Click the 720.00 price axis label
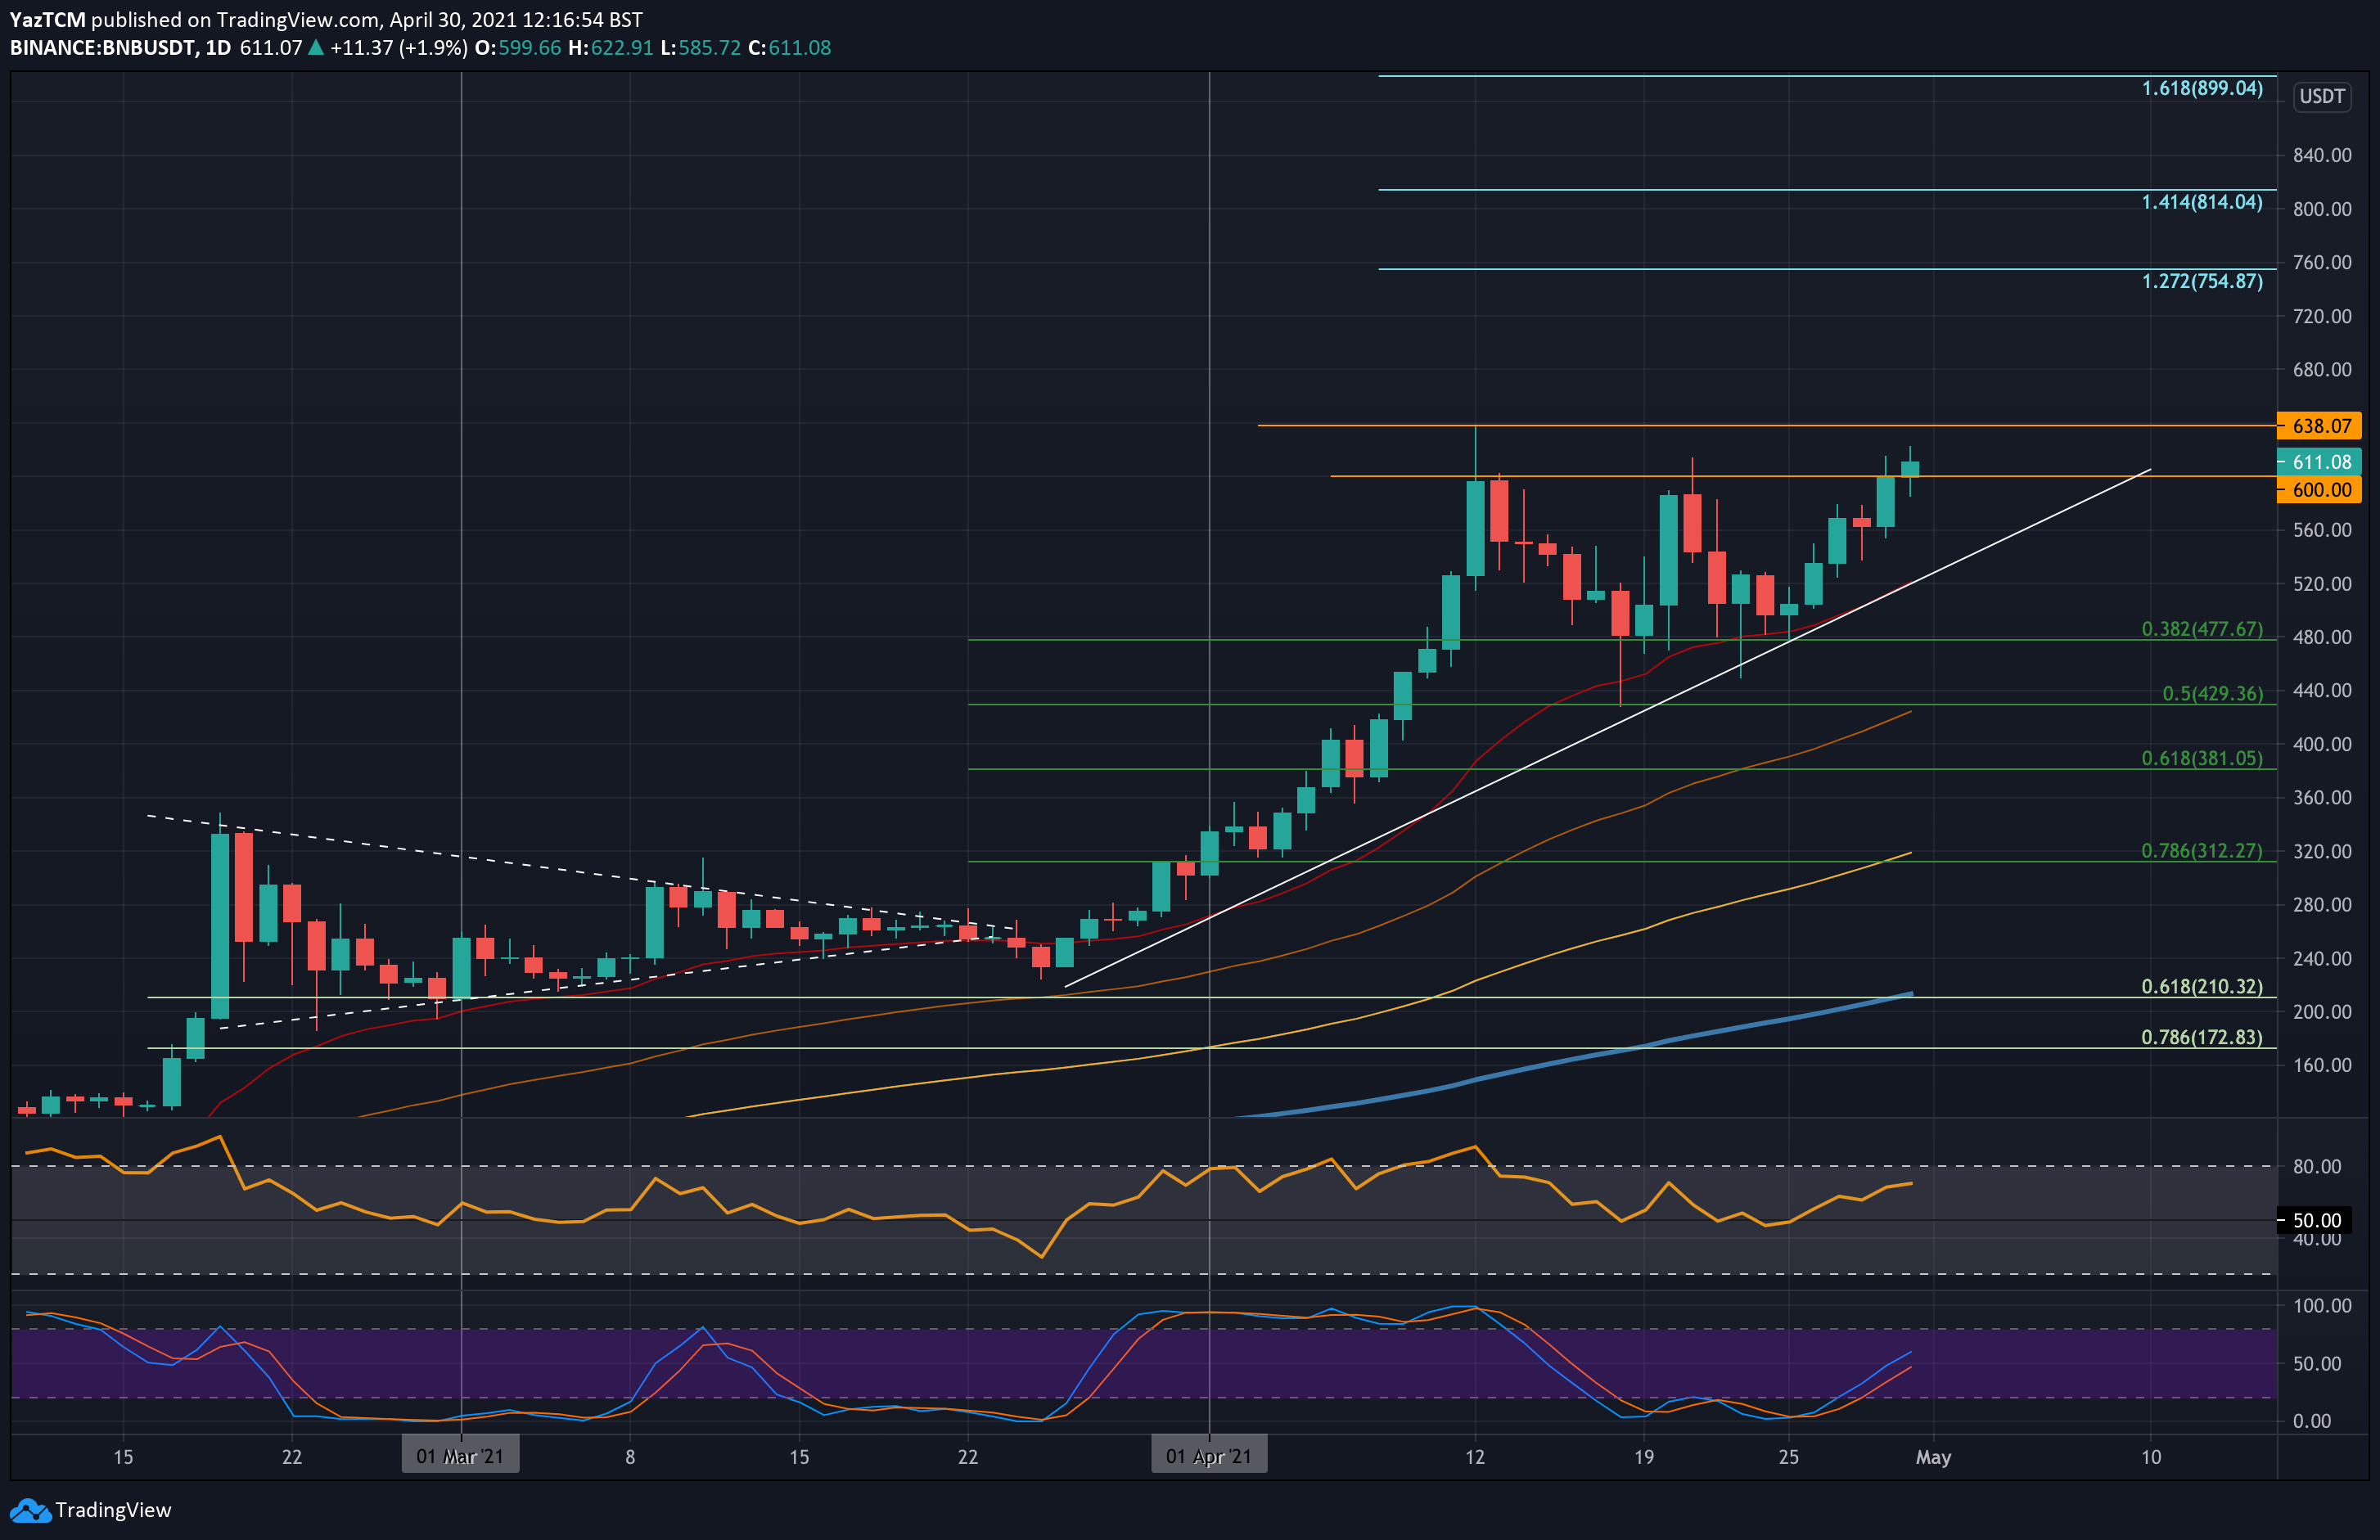 (2322, 317)
